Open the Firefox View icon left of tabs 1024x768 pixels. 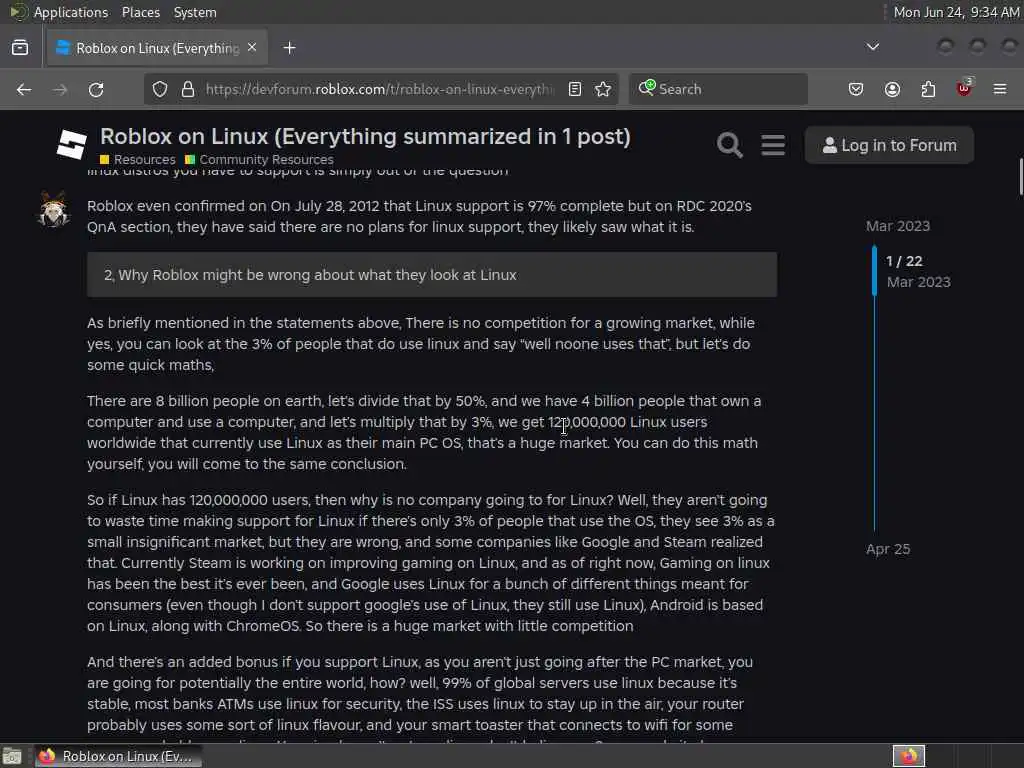[x=20, y=48]
